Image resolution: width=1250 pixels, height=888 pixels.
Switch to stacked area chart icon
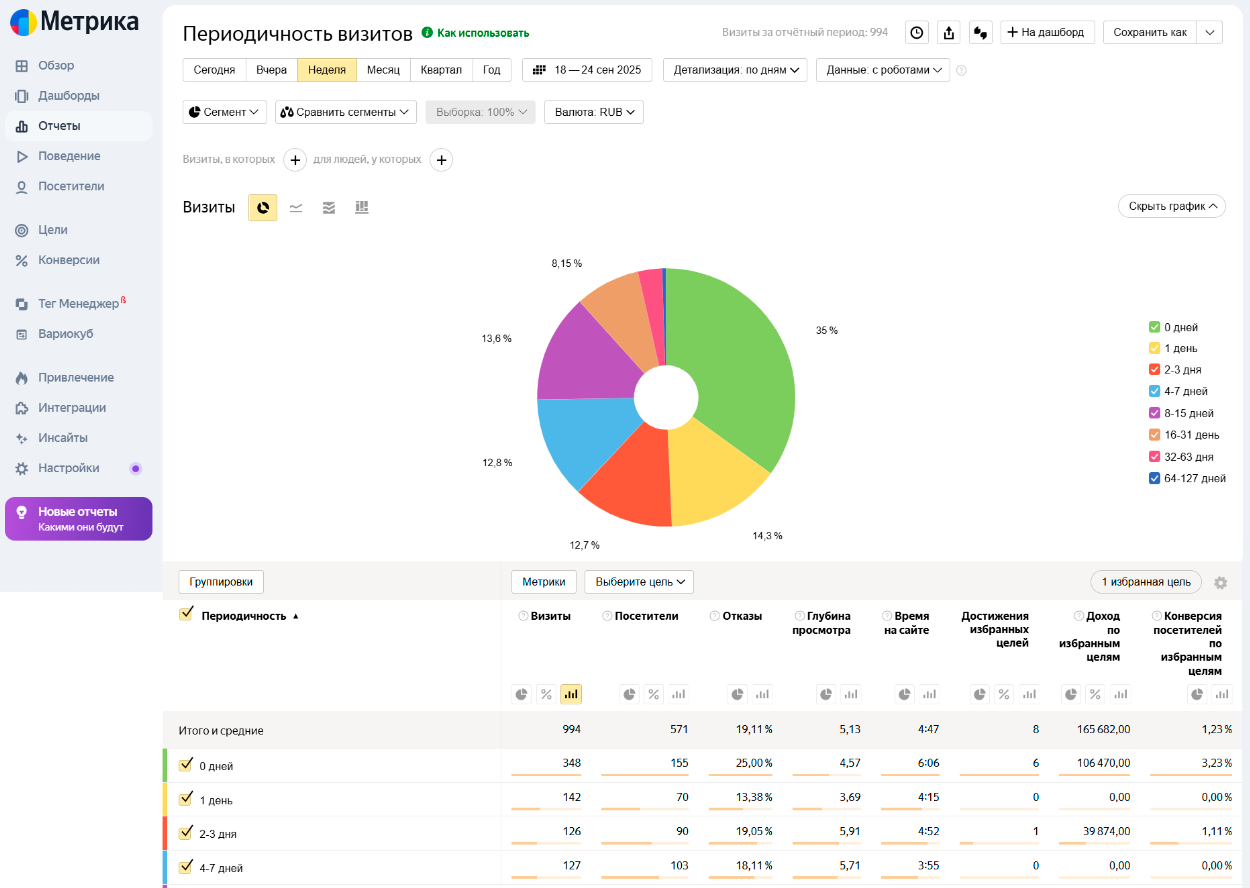[x=329, y=208]
